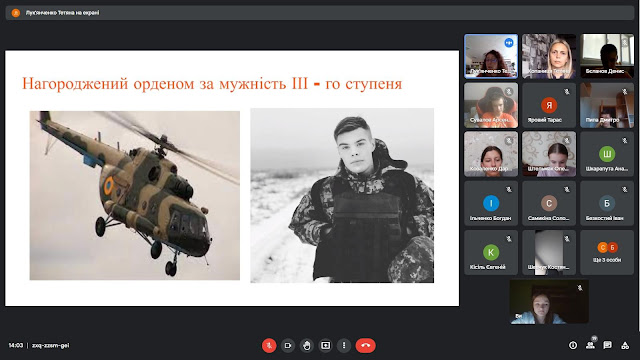The height and width of the screenshot is (360, 640).
Task: Select Штельмах video tile
Action: point(549,154)
